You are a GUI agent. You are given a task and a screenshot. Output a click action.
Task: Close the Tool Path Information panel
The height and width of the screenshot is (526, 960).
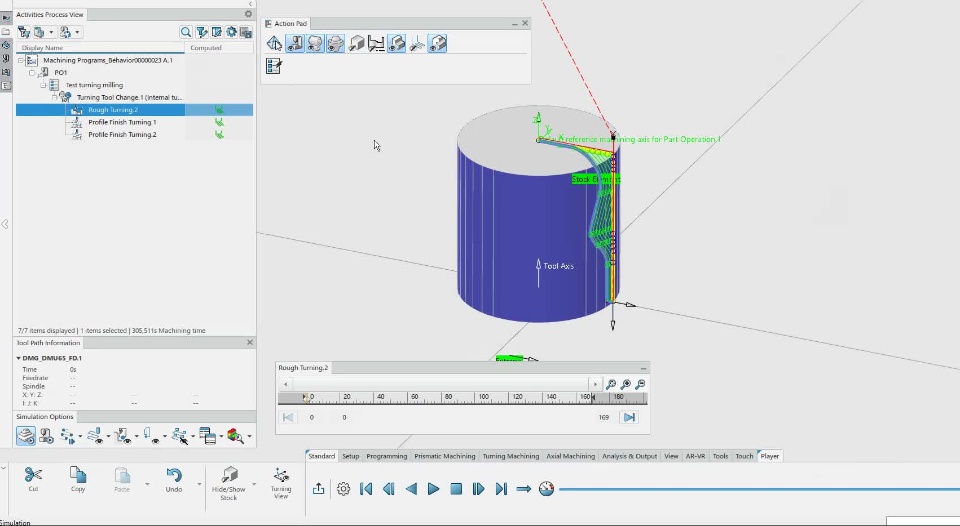(250, 343)
